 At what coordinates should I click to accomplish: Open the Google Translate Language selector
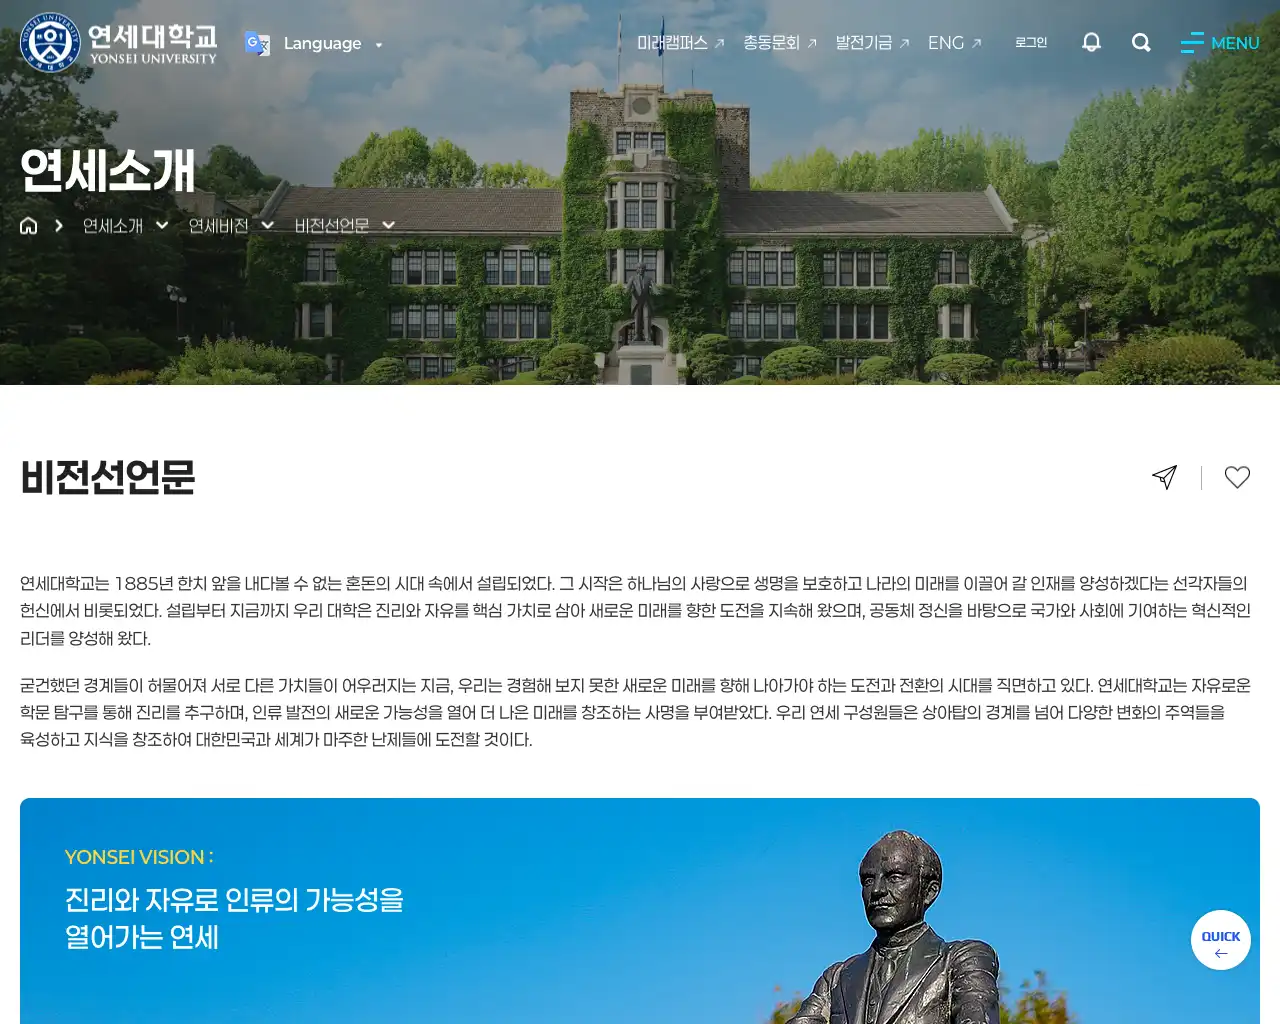(332, 44)
